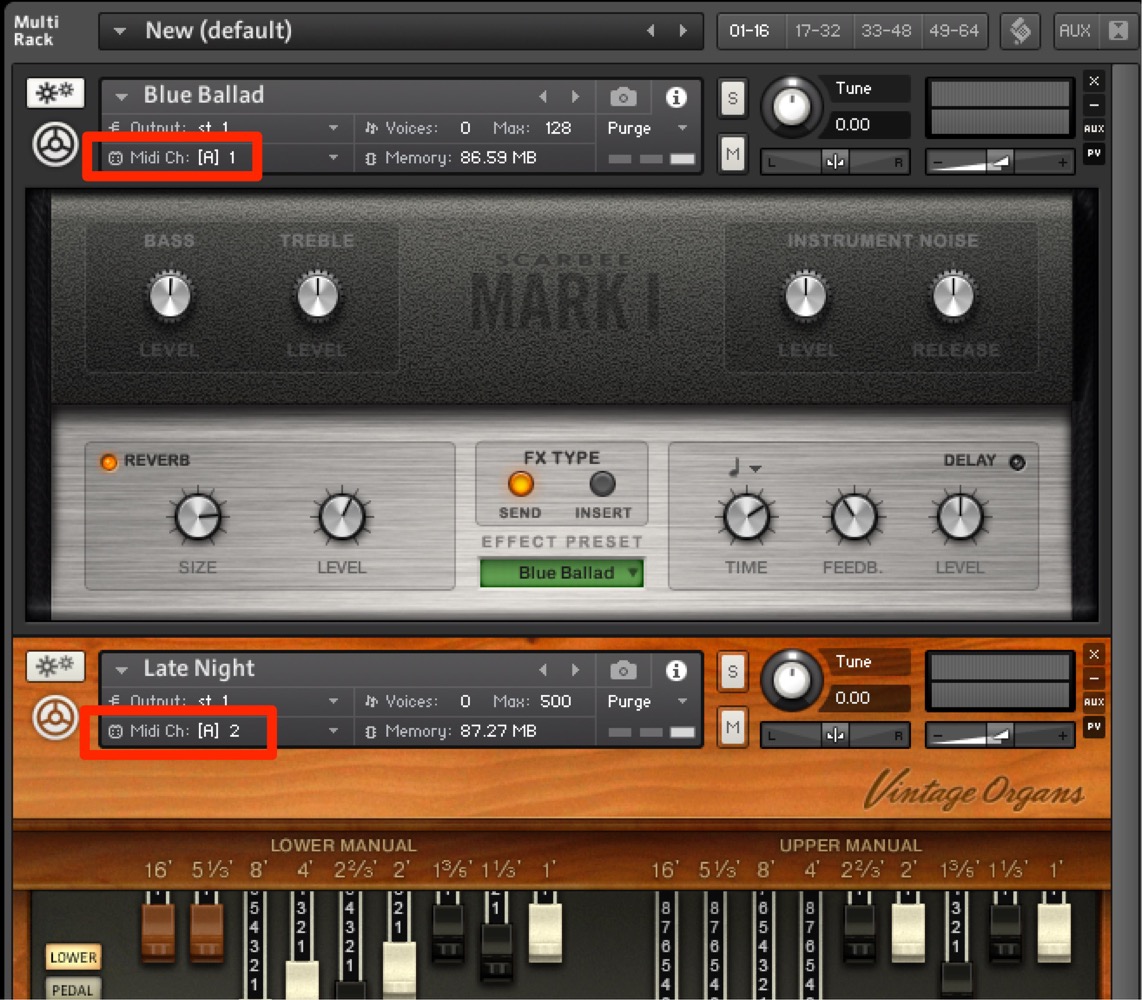Switch to rack page 17-32
Viewport: 1142px width, 1000px height.
coord(817,31)
